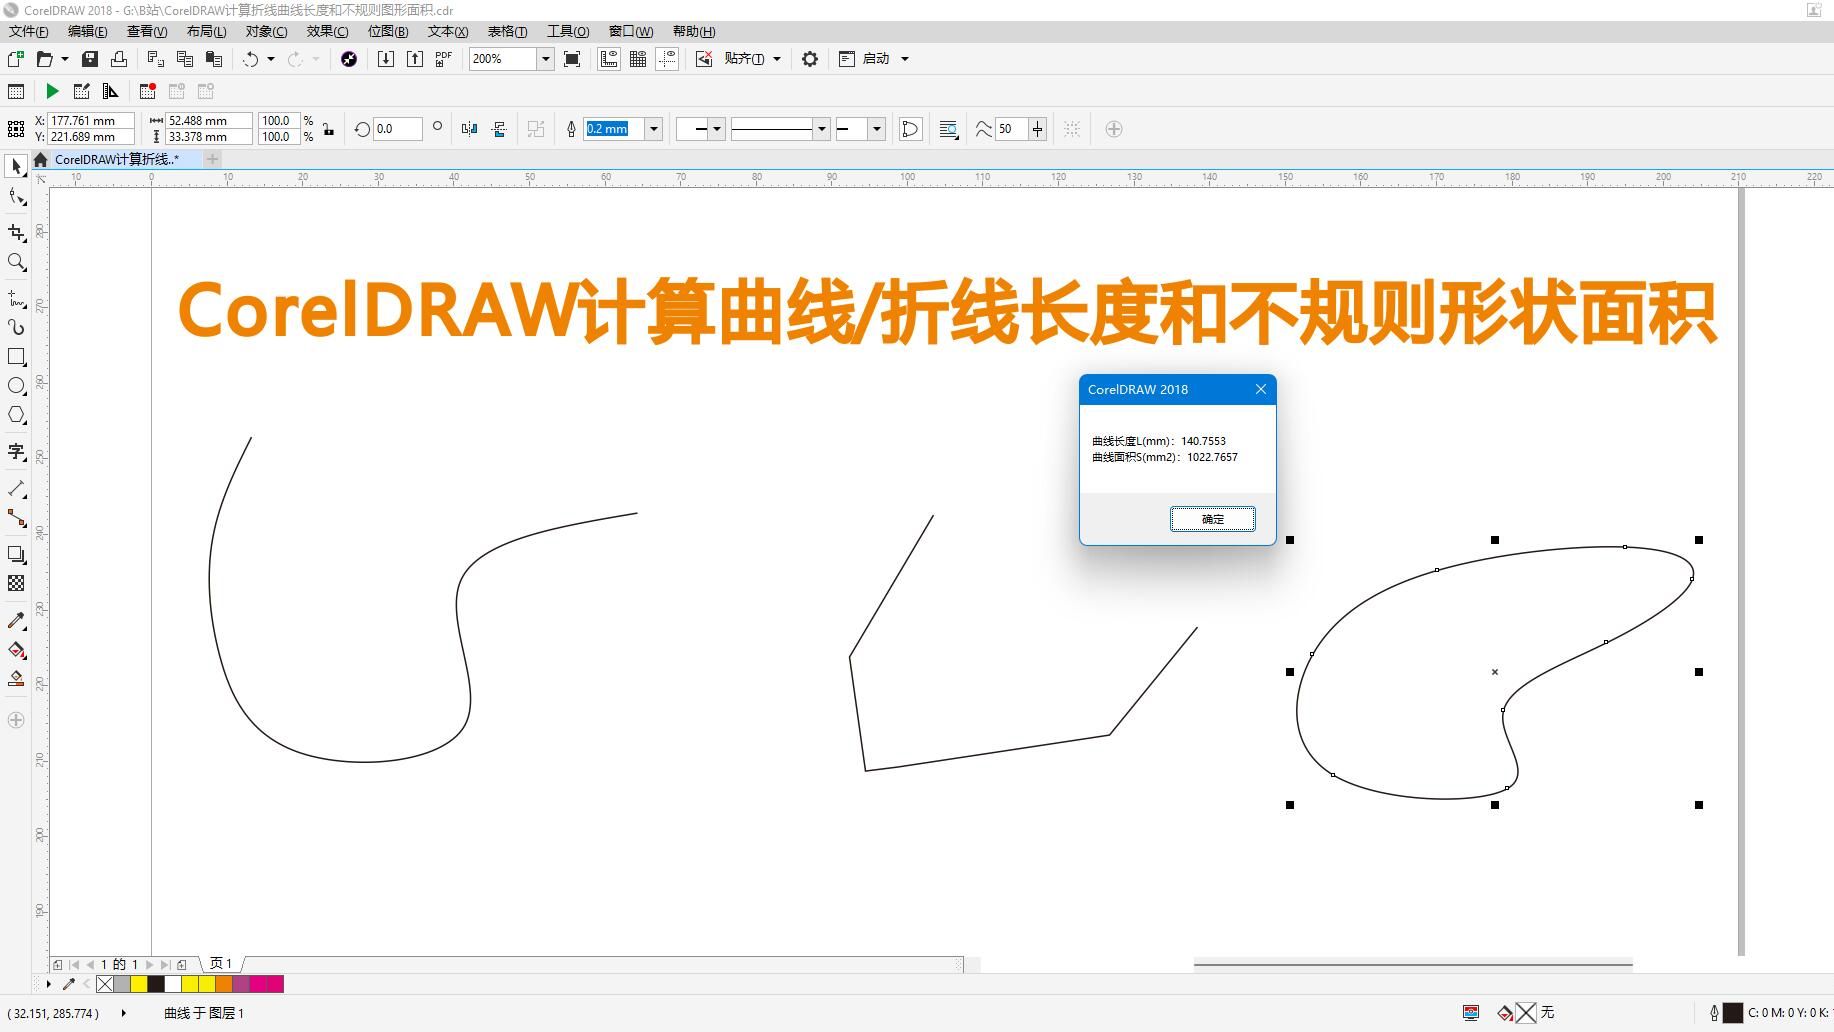Open the start arrowhead dropdown
The width and height of the screenshot is (1834, 1032).
(x=716, y=129)
